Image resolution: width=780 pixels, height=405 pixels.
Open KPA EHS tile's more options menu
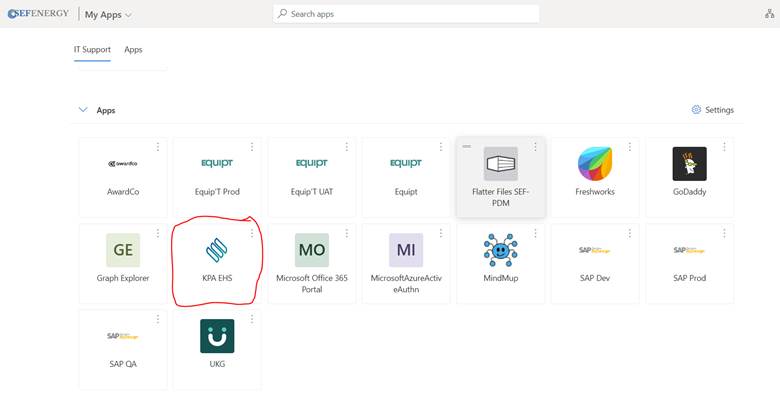click(x=252, y=233)
